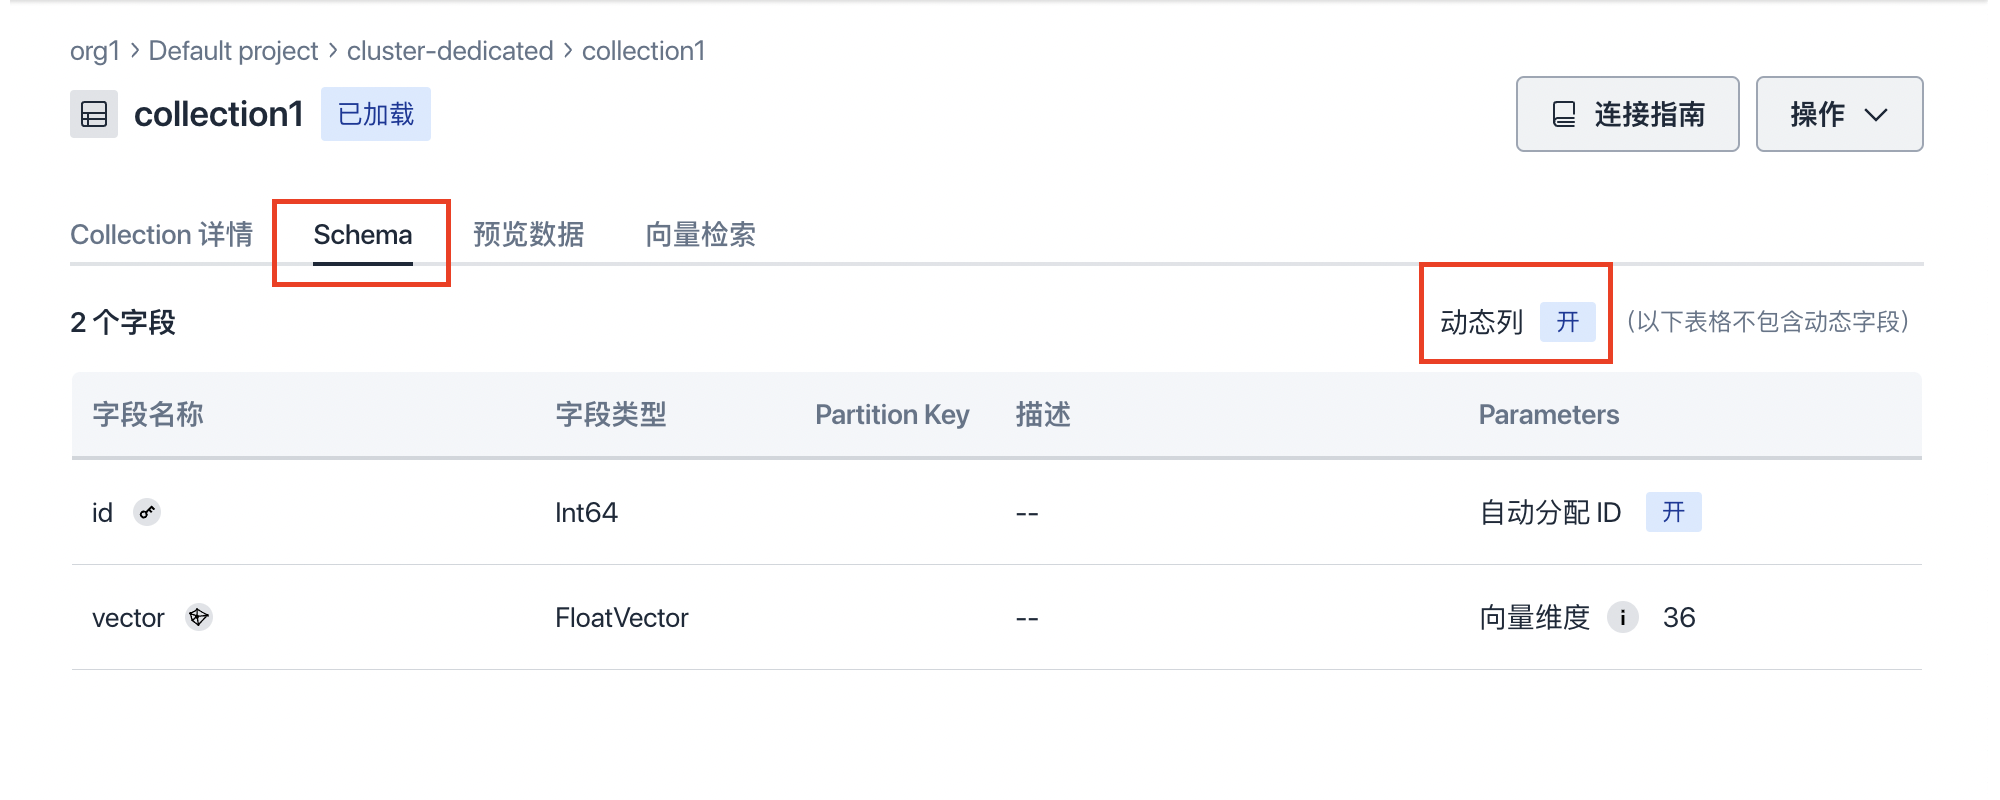Click the Partition Key column header
This screenshot has height=800, width=2000.
(x=892, y=414)
